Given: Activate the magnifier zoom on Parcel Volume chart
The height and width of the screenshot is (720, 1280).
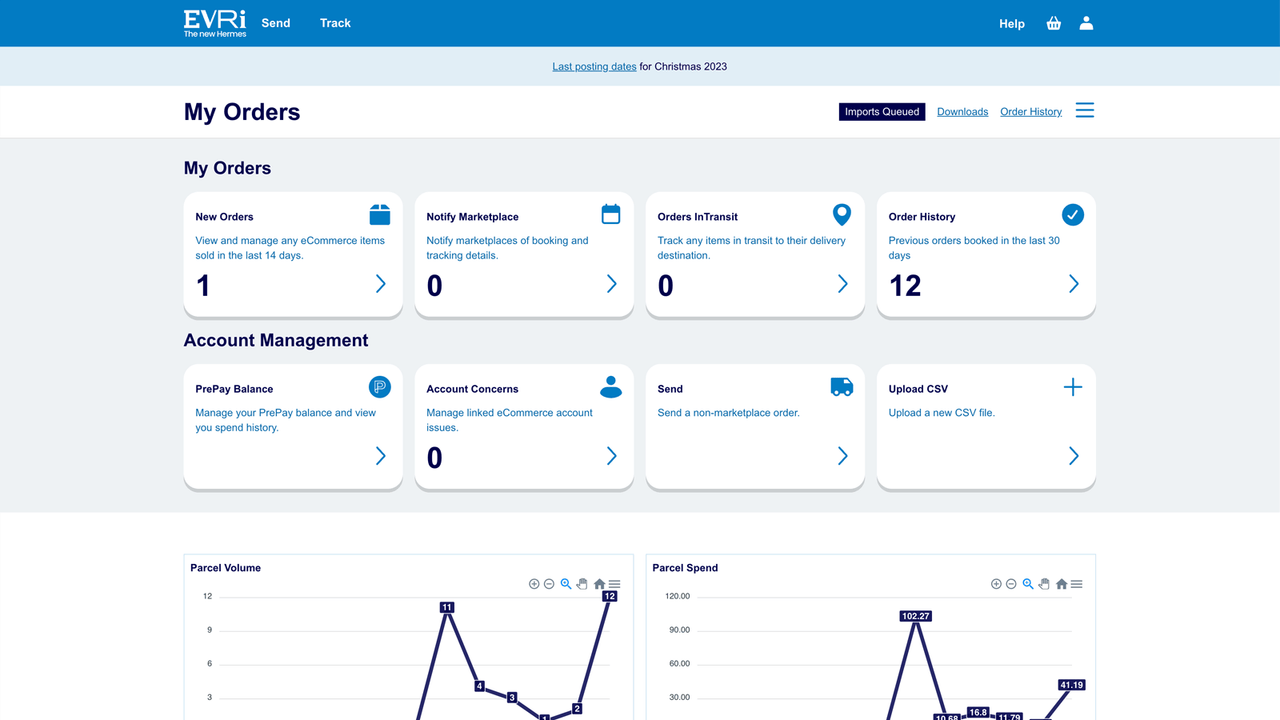Looking at the screenshot, I should 565,584.
